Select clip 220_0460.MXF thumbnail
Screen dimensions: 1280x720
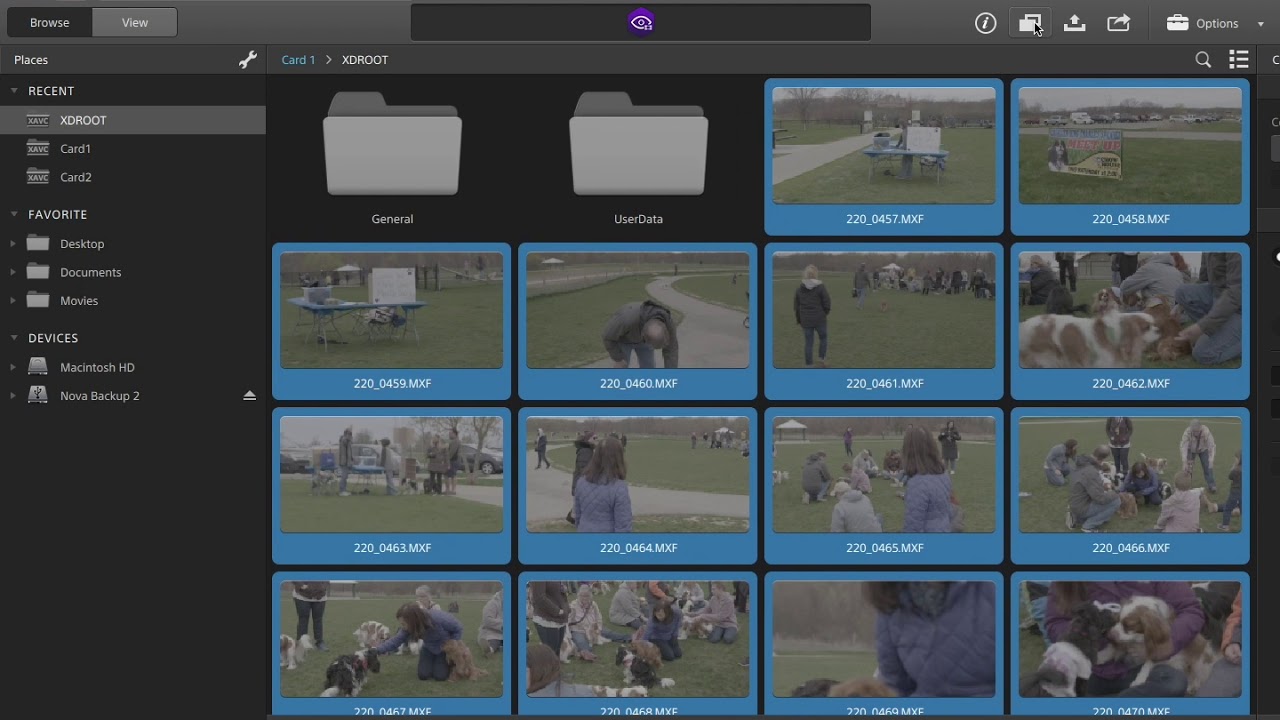tap(638, 310)
